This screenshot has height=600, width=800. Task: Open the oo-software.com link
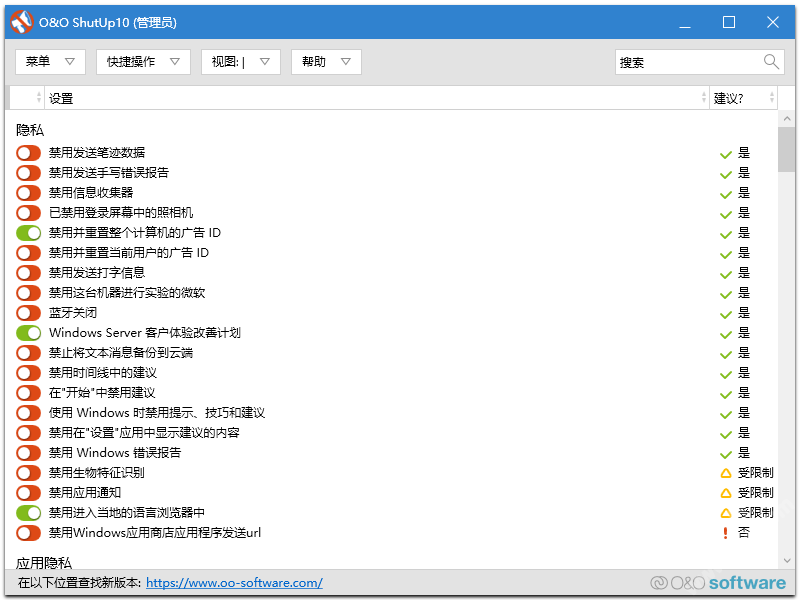click(x=234, y=583)
